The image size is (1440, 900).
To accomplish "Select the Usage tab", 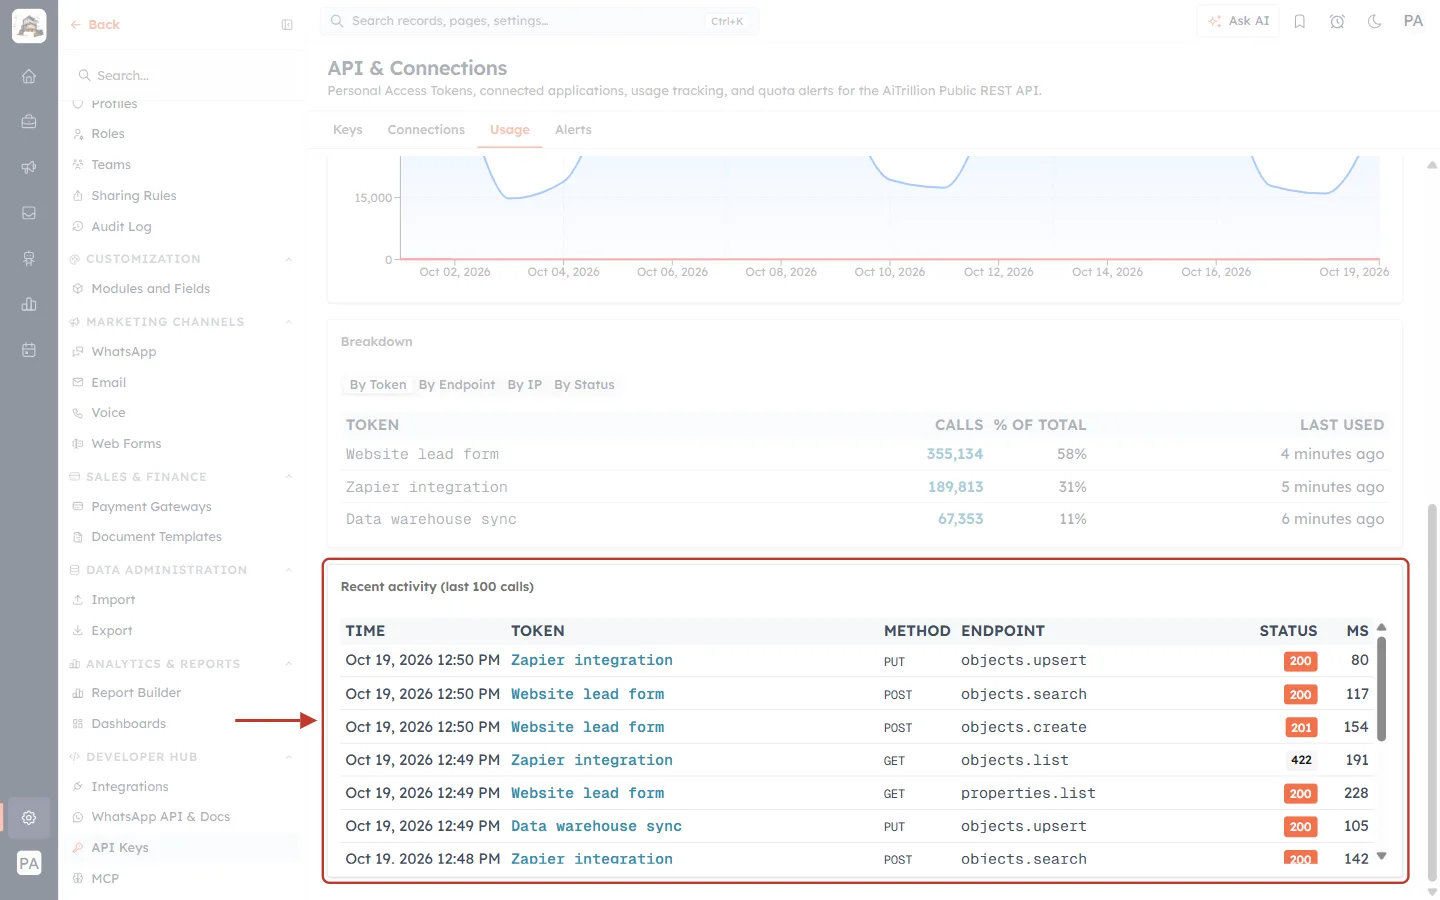I will pyautogui.click(x=510, y=130).
